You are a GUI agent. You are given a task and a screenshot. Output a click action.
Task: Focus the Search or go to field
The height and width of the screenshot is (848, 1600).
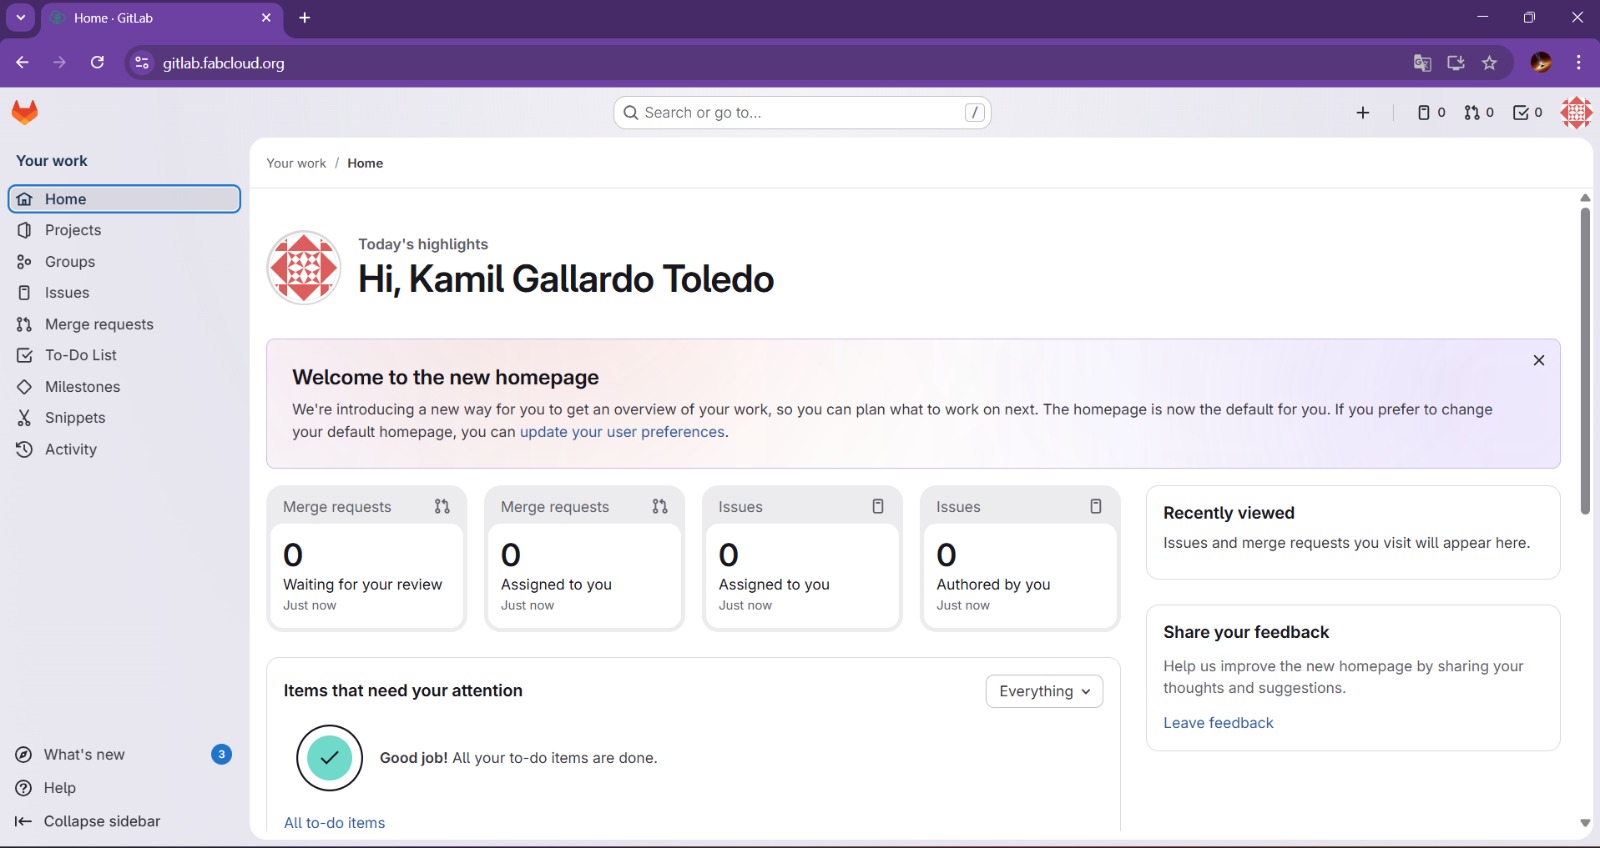800,113
